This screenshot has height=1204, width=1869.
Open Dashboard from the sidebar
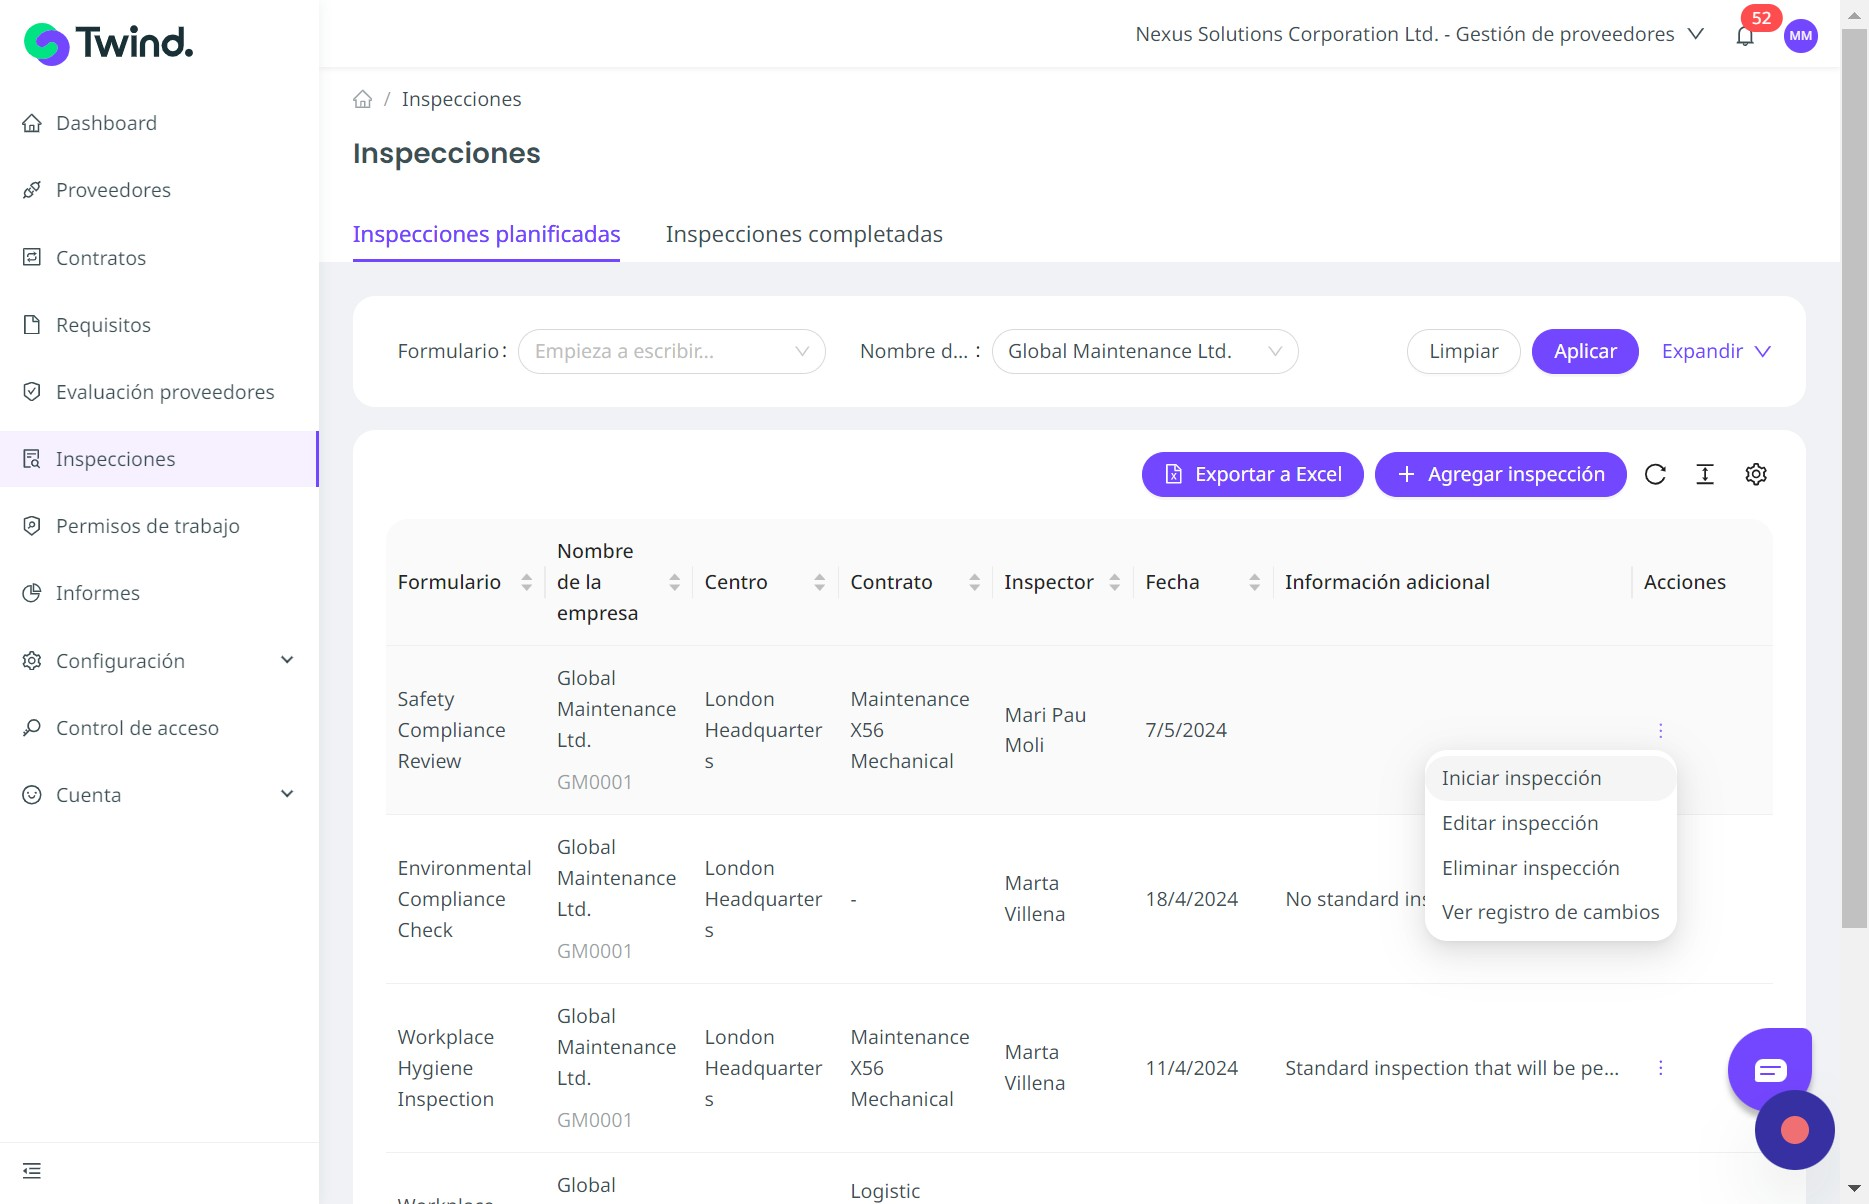(x=106, y=123)
